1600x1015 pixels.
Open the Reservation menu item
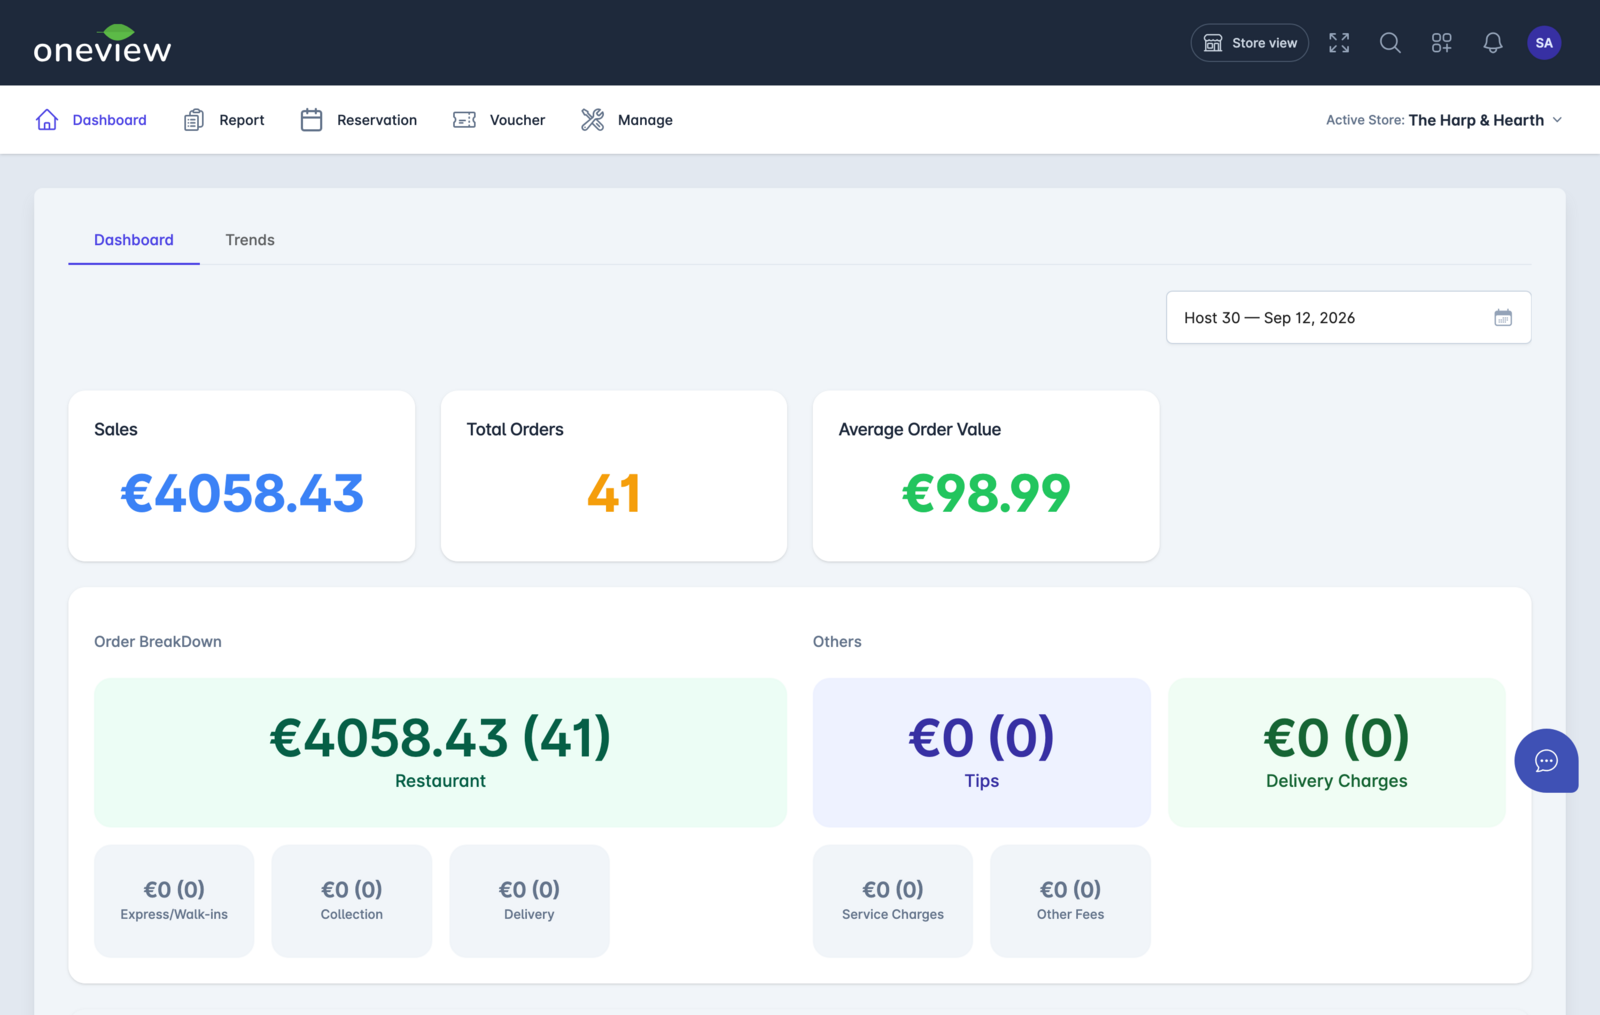(377, 120)
